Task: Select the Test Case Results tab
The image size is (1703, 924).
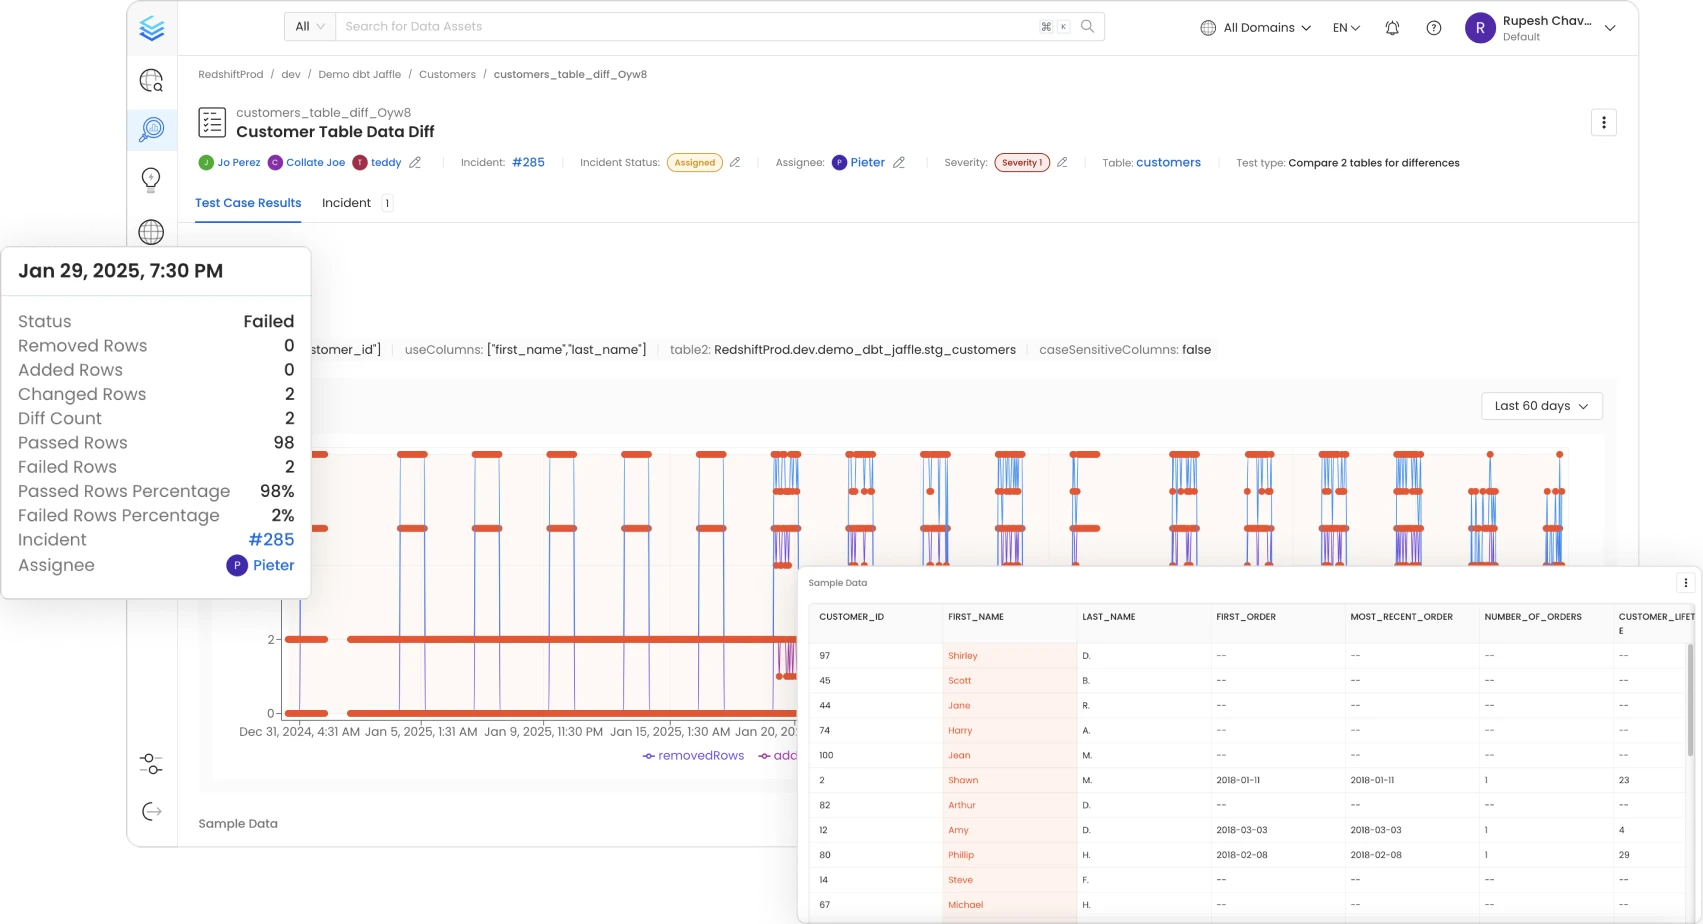Action: (x=248, y=203)
